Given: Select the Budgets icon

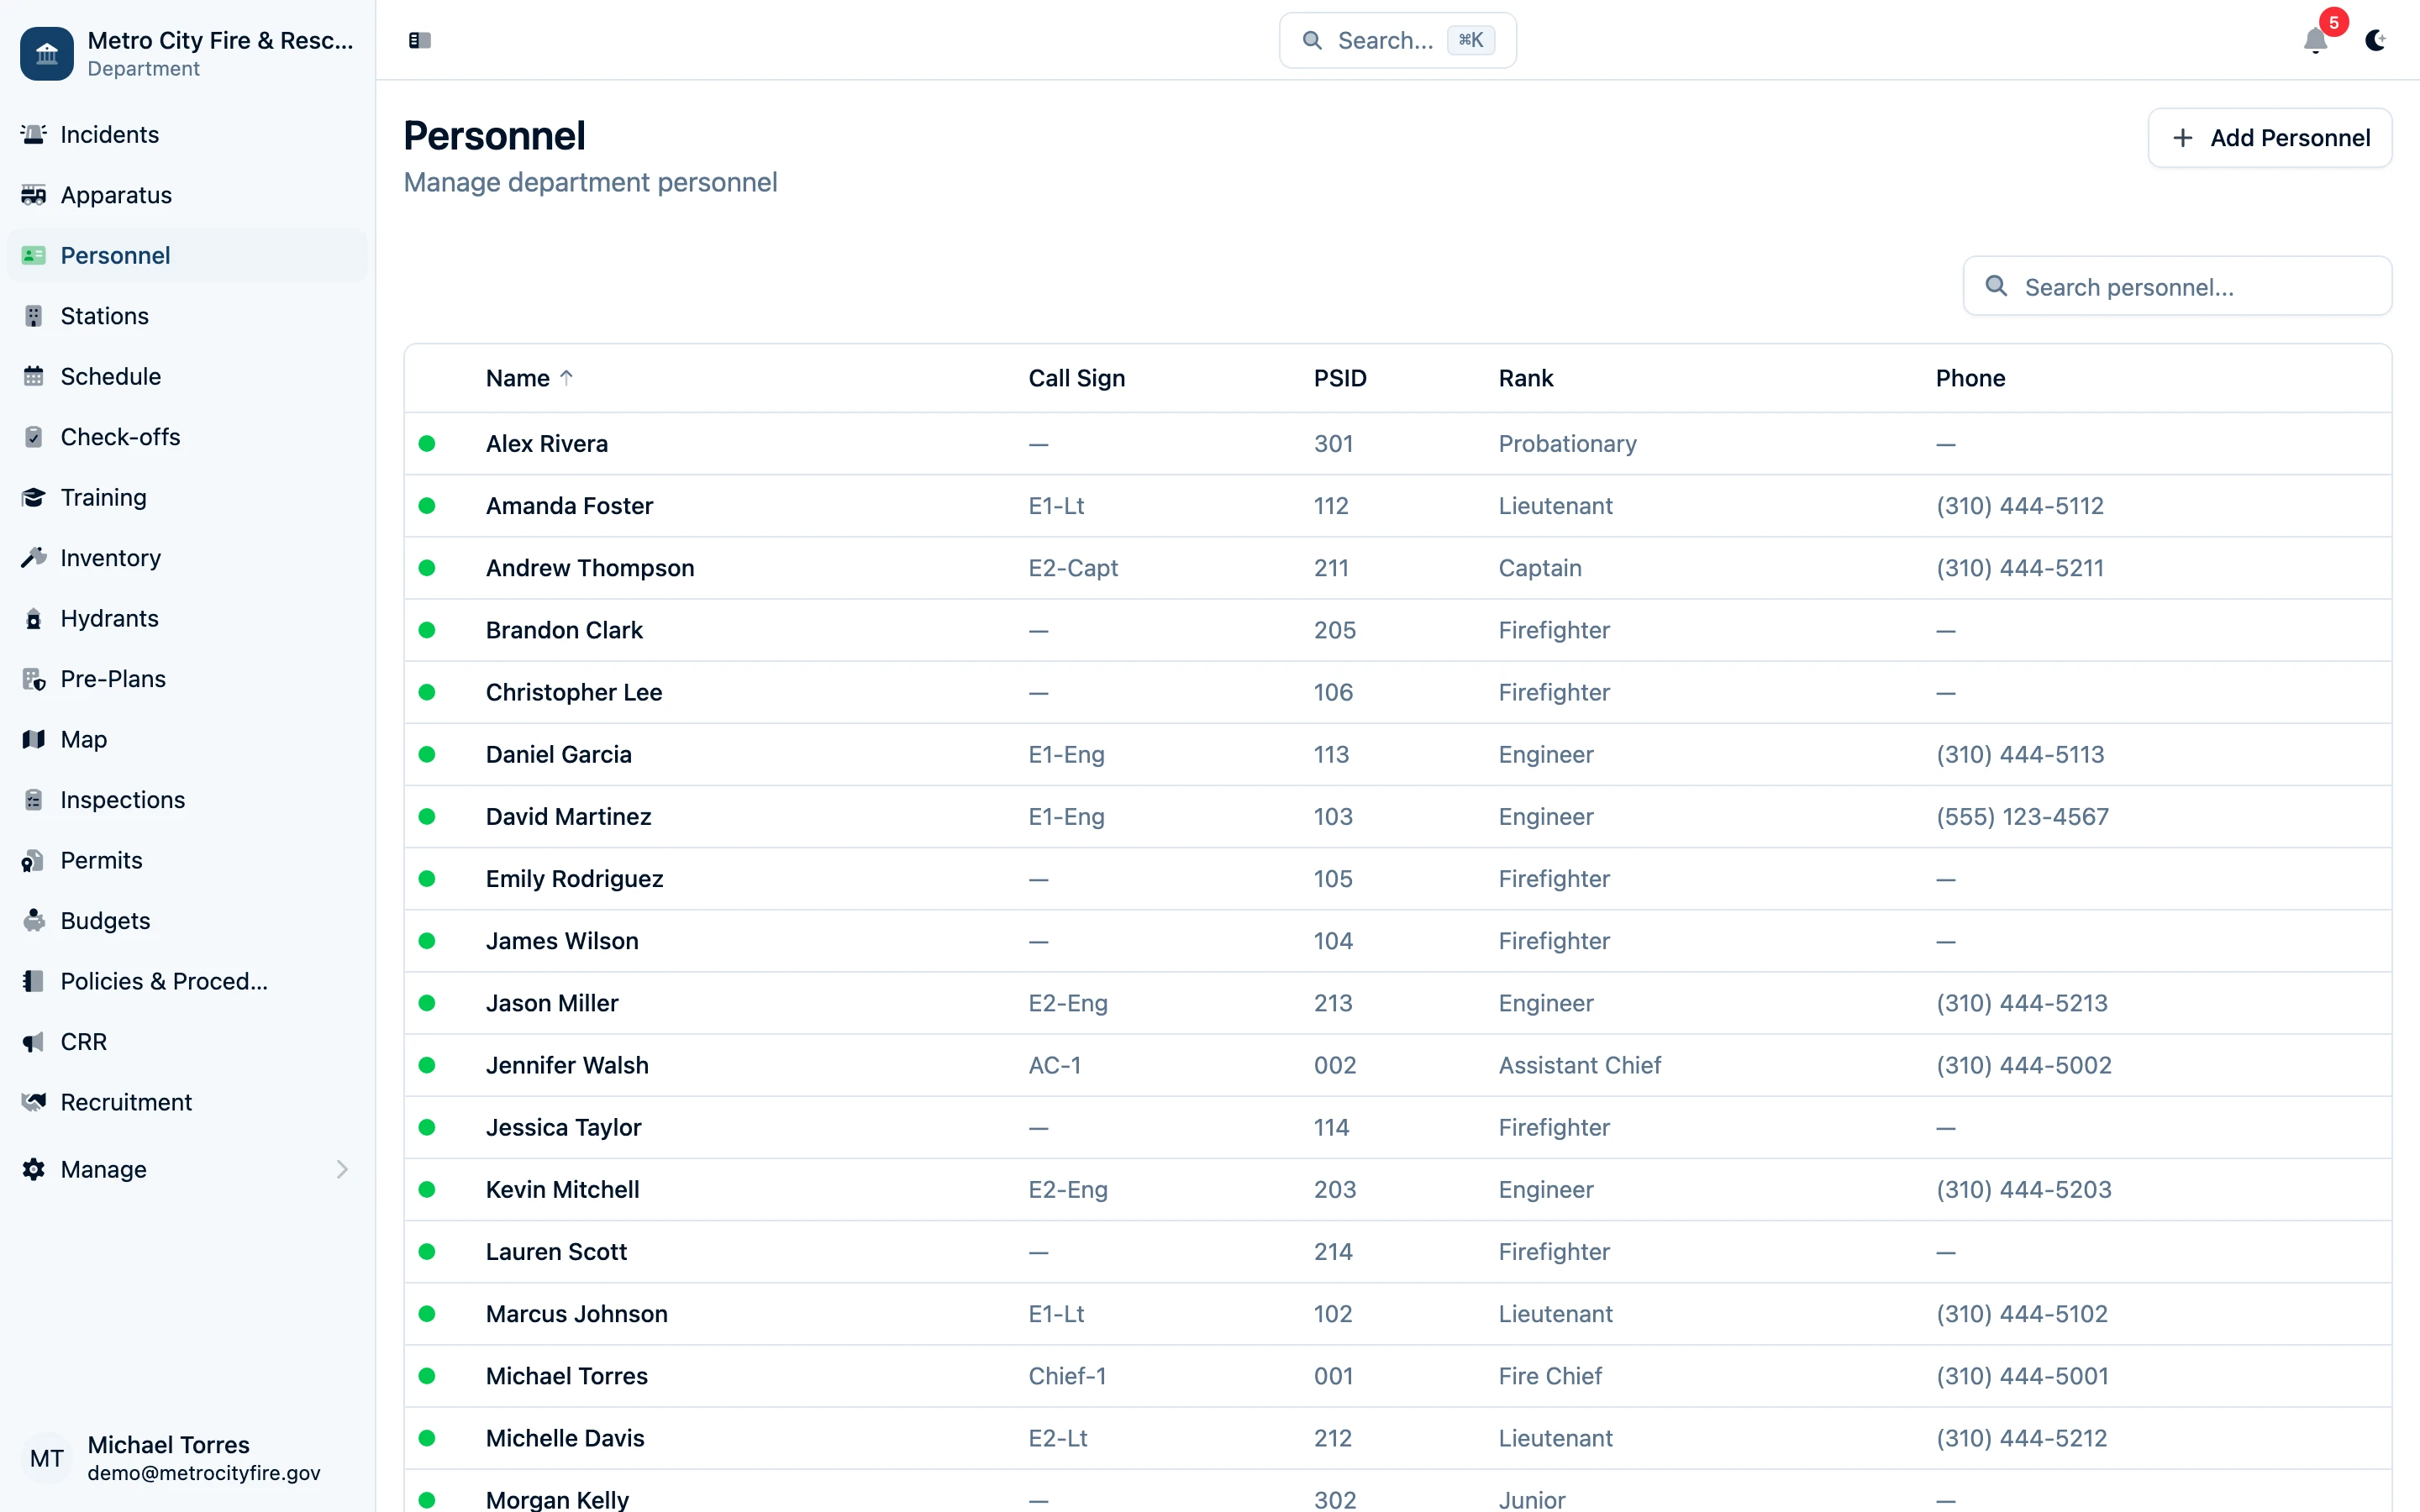Looking at the screenshot, I should 34,920.
